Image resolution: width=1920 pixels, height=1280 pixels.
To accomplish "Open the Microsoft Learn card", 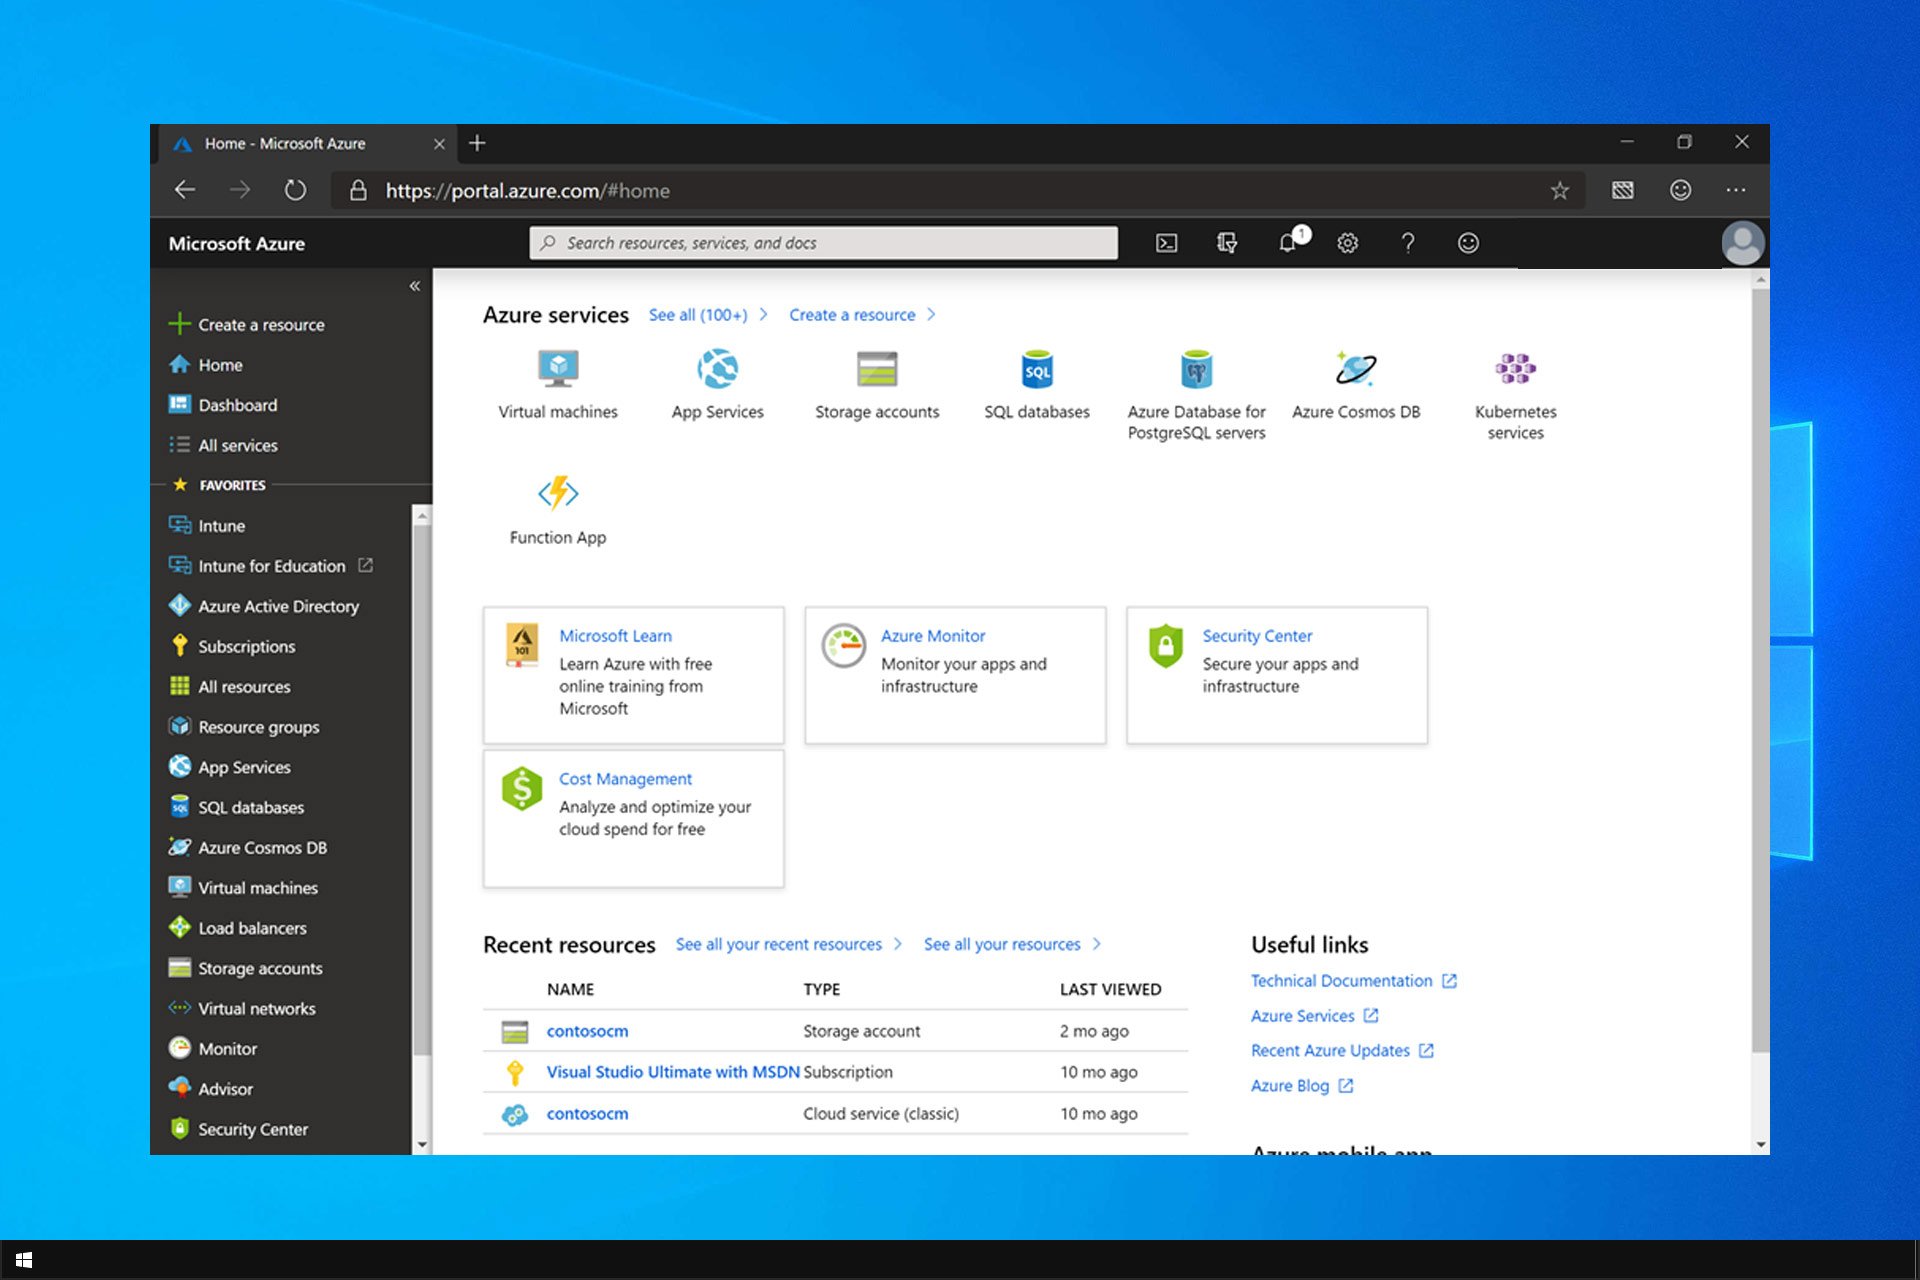I will click(633, 675).
